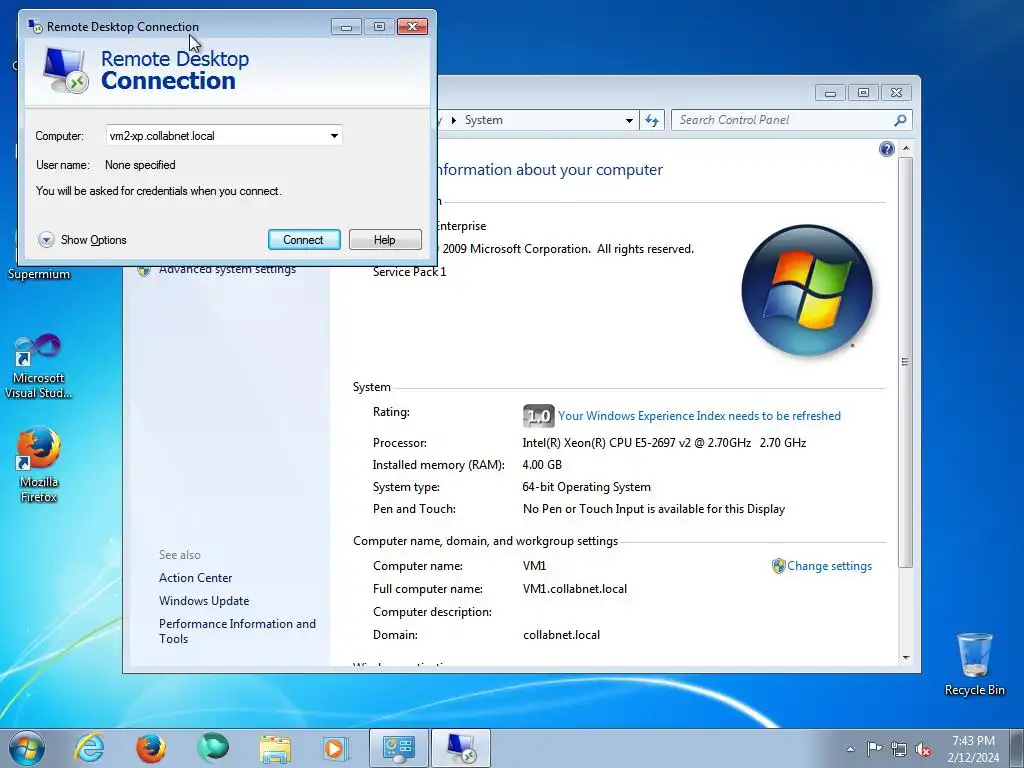
Task: Switch to Control Panel System taskbar button
Action: (x=398, y=748)
